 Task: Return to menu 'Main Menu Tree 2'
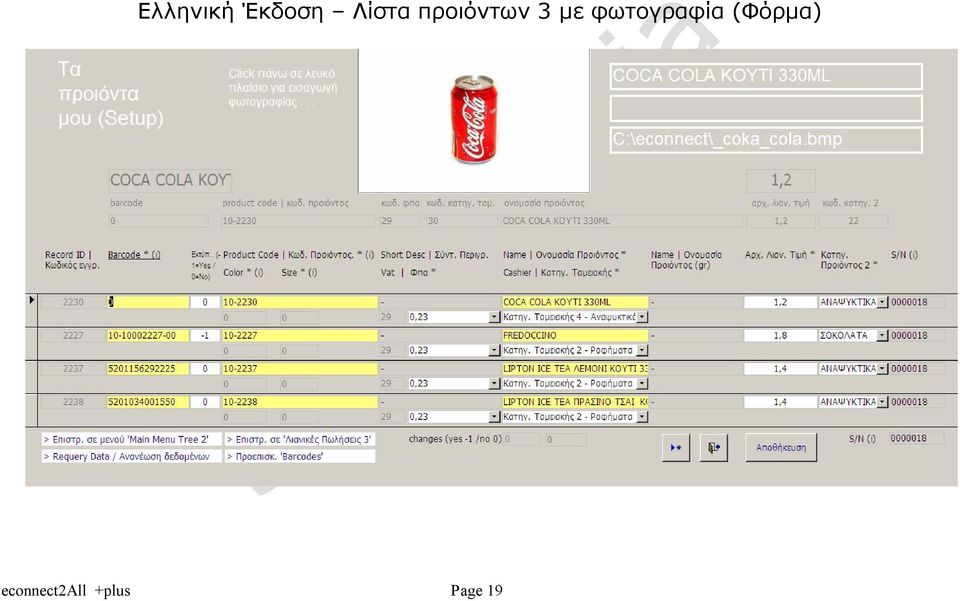click(x=131, y=439)
